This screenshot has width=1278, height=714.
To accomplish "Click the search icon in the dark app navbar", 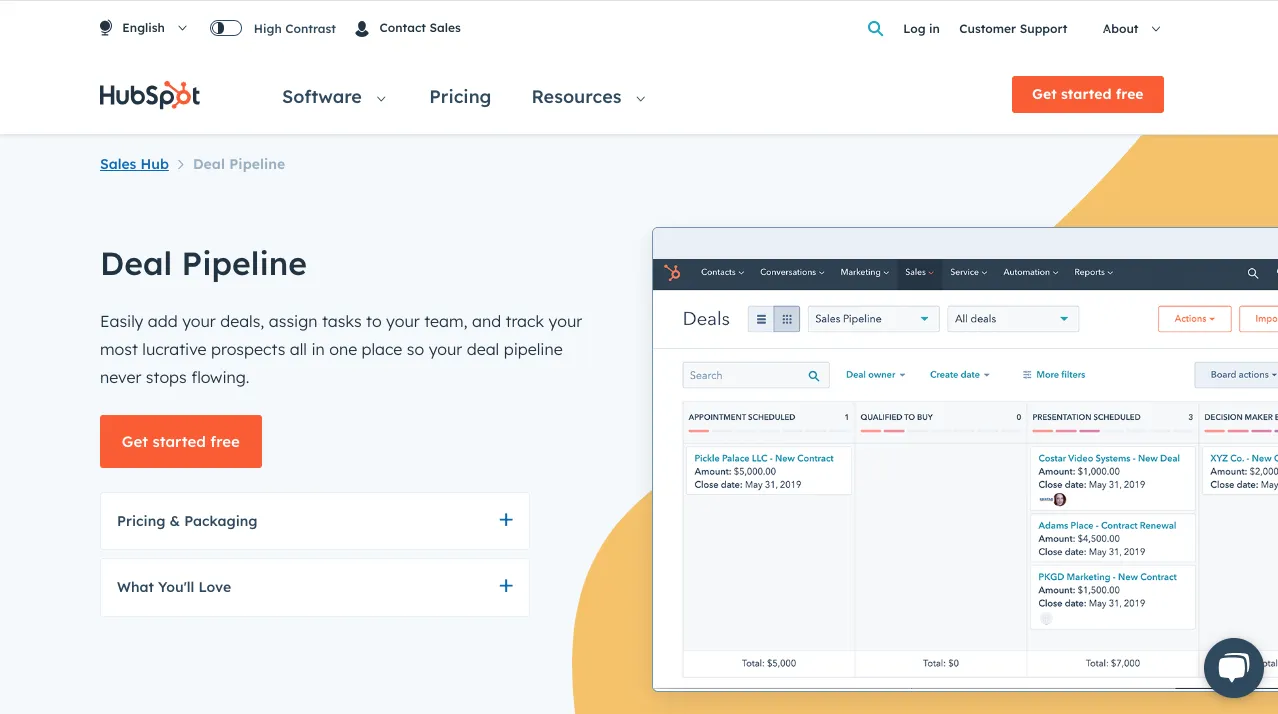I will 1253,273.
